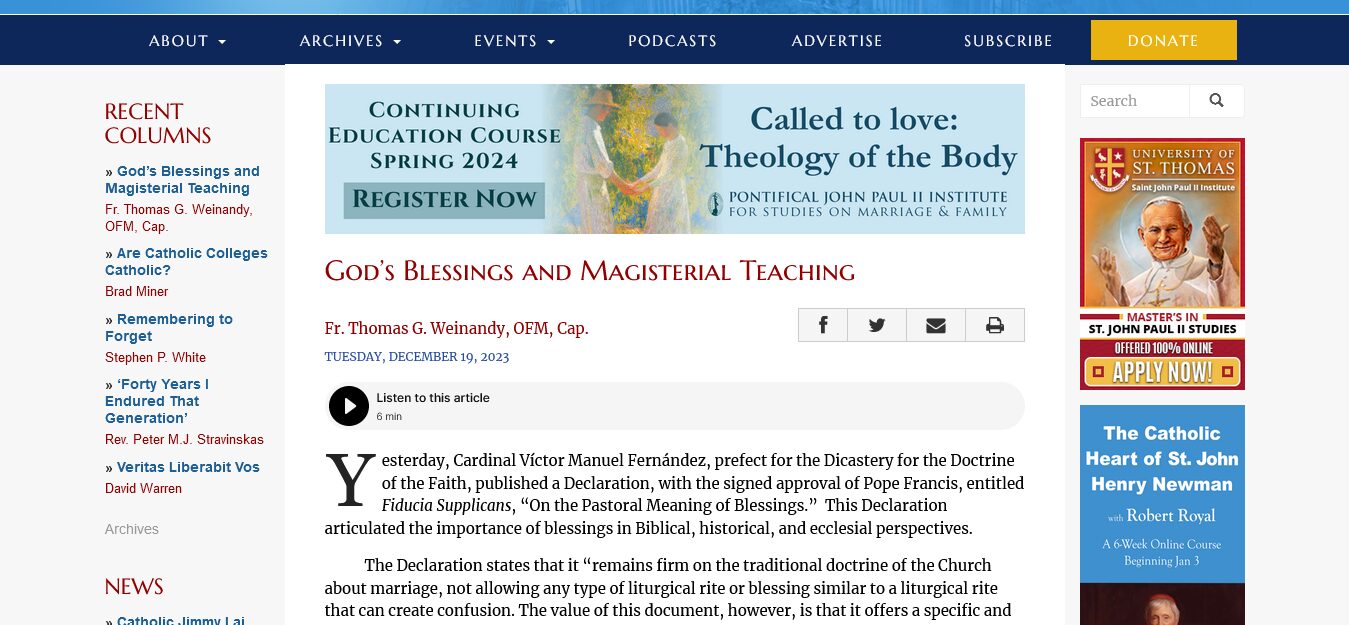Open the sidebar Archives link
The height and width of the screenshot is (625, 1349).
132,529
